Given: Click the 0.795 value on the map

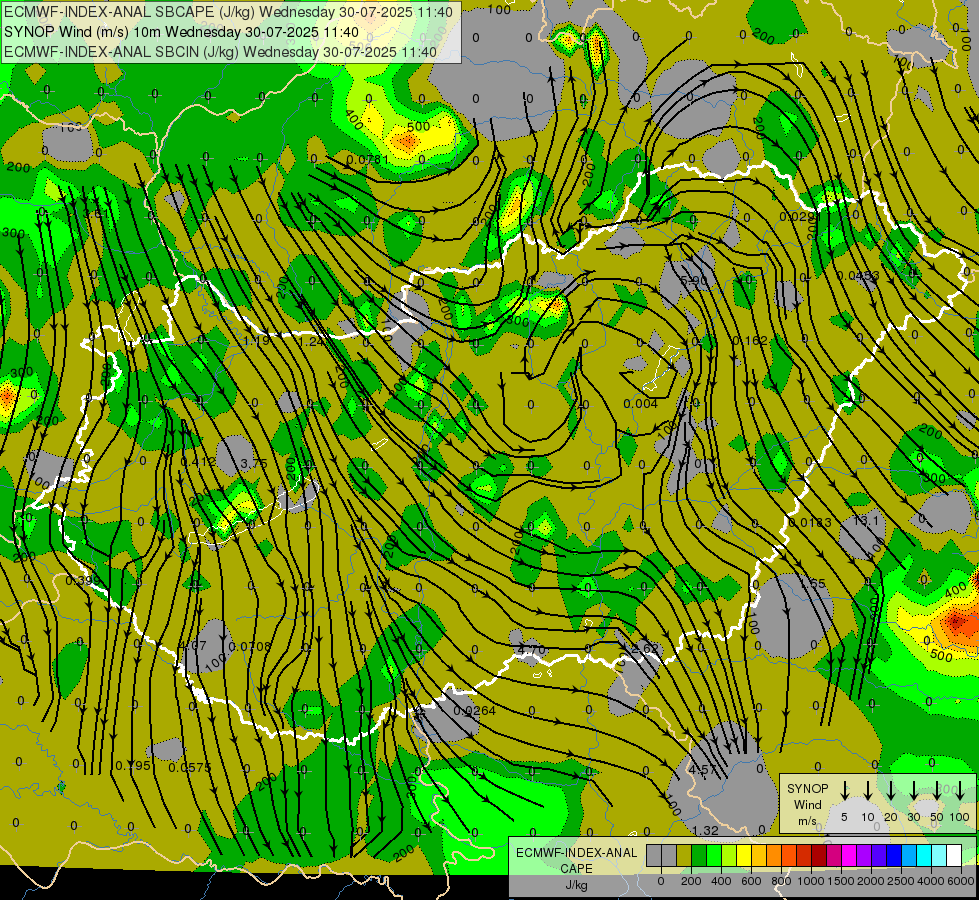Looking at the screenshot, I should click(x=133, y=766).
